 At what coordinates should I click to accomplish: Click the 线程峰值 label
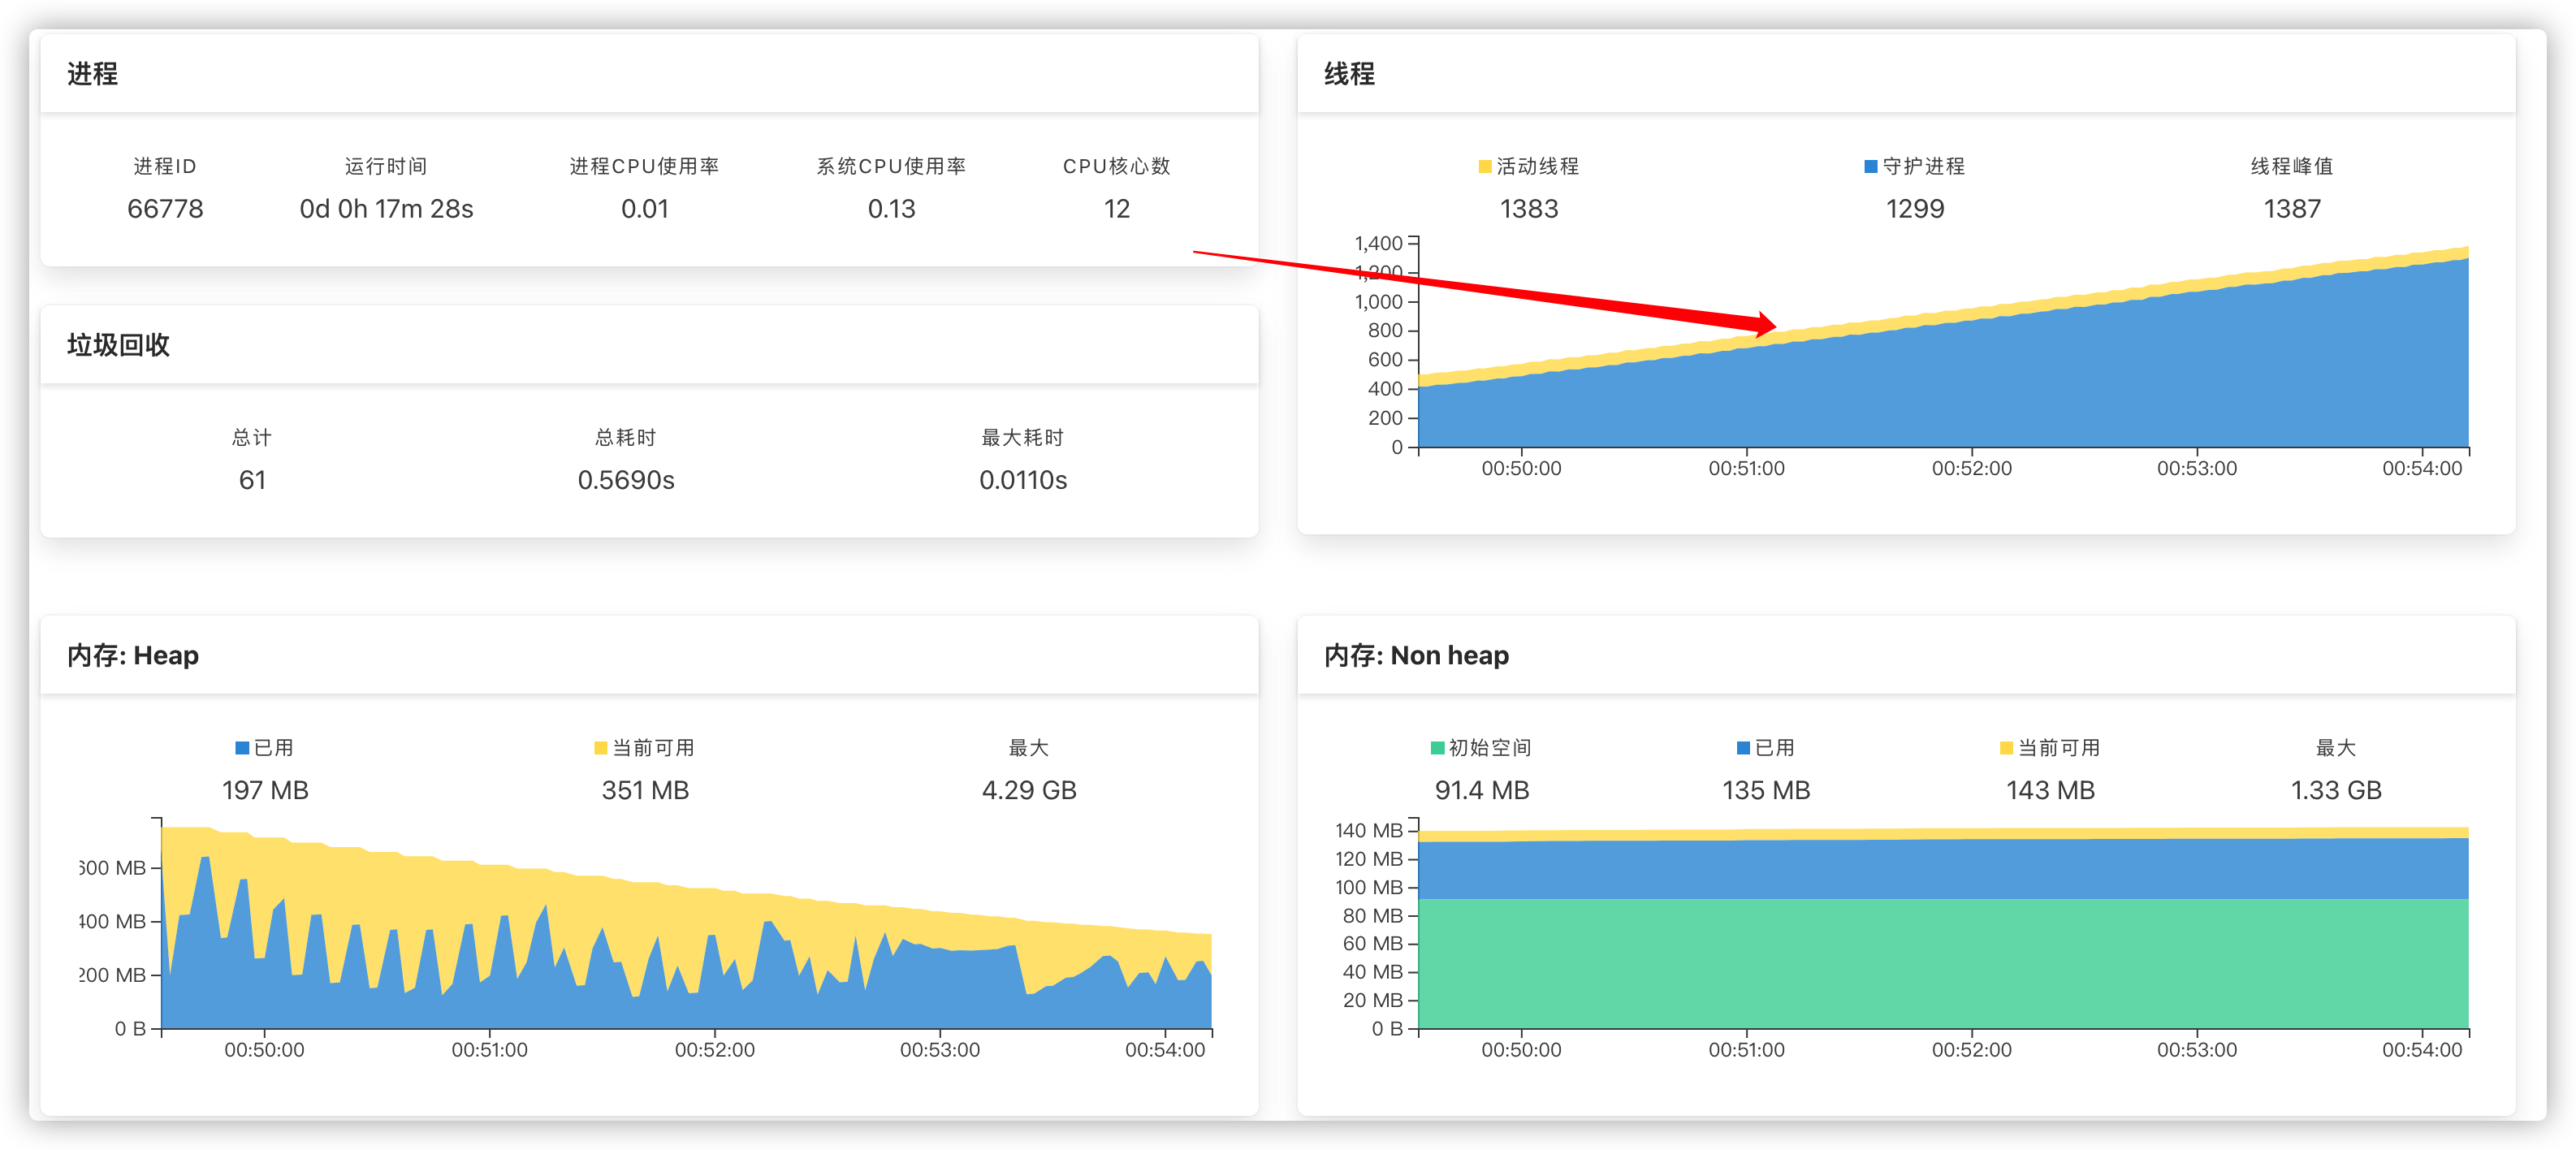2292,166
